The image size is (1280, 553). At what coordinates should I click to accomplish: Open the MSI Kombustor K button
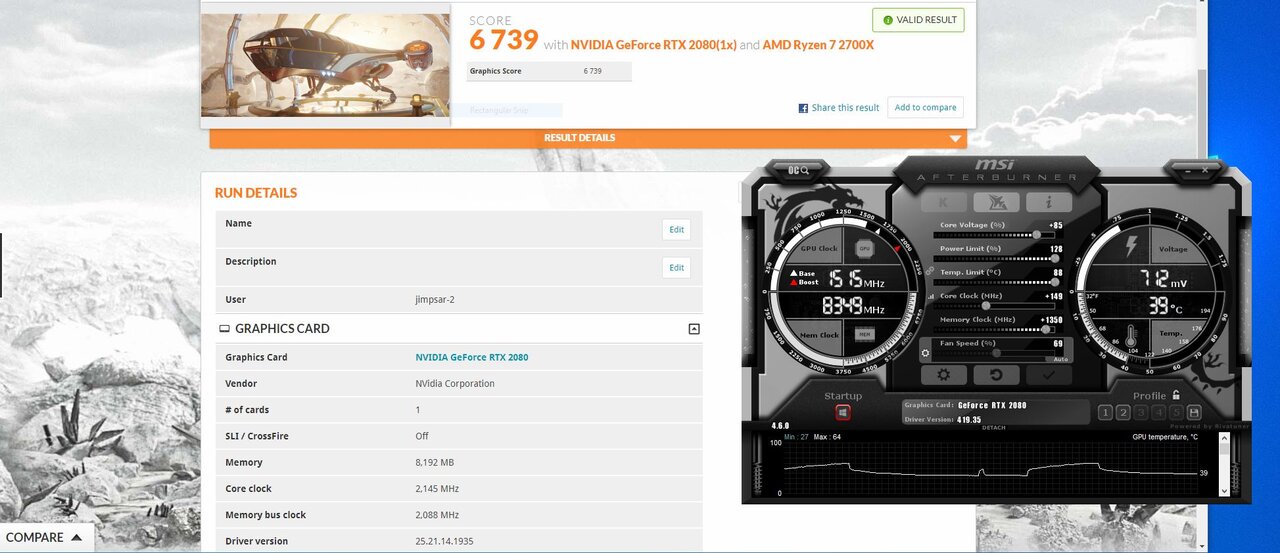(945, 201)
